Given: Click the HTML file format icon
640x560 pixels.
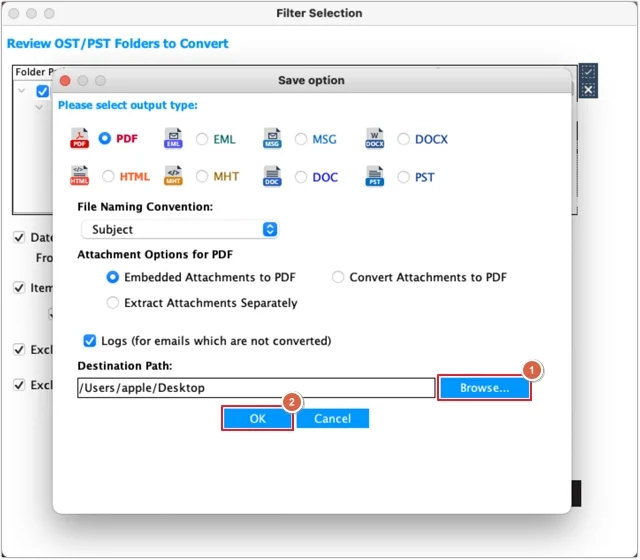Looking at the screenshot, I should pyautogui.click(x=79, y=176).
